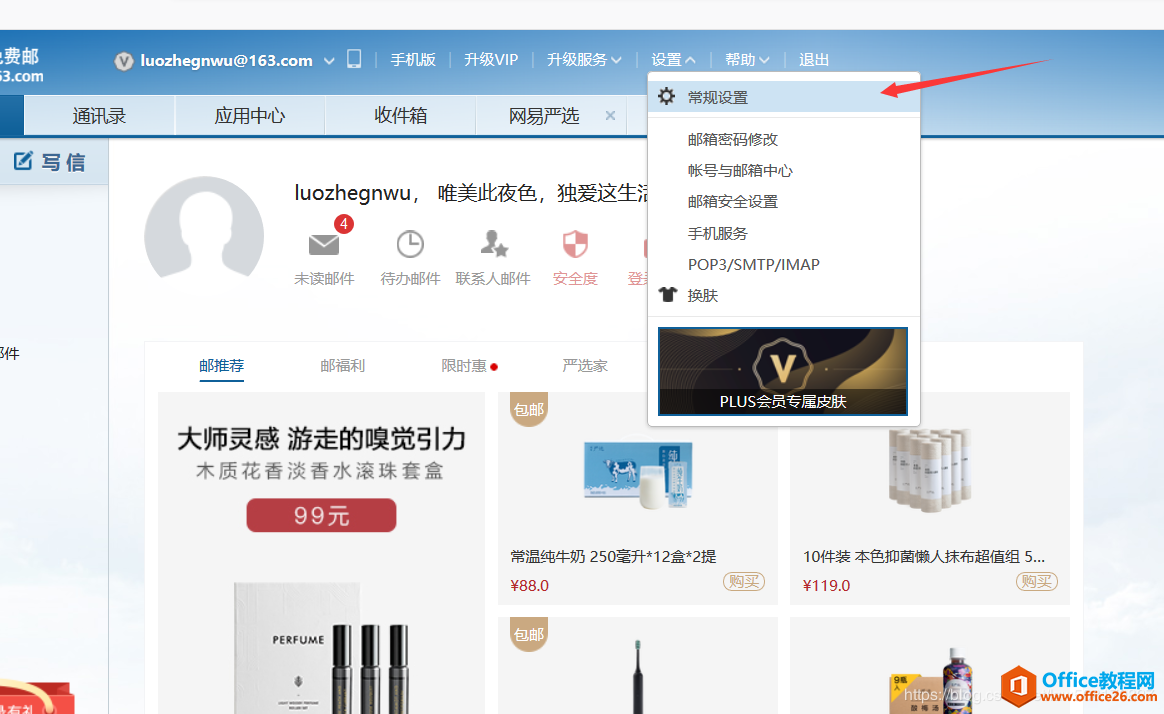
Task: Expand the account email dropdown arrow
Action: (x=329, y=61)
